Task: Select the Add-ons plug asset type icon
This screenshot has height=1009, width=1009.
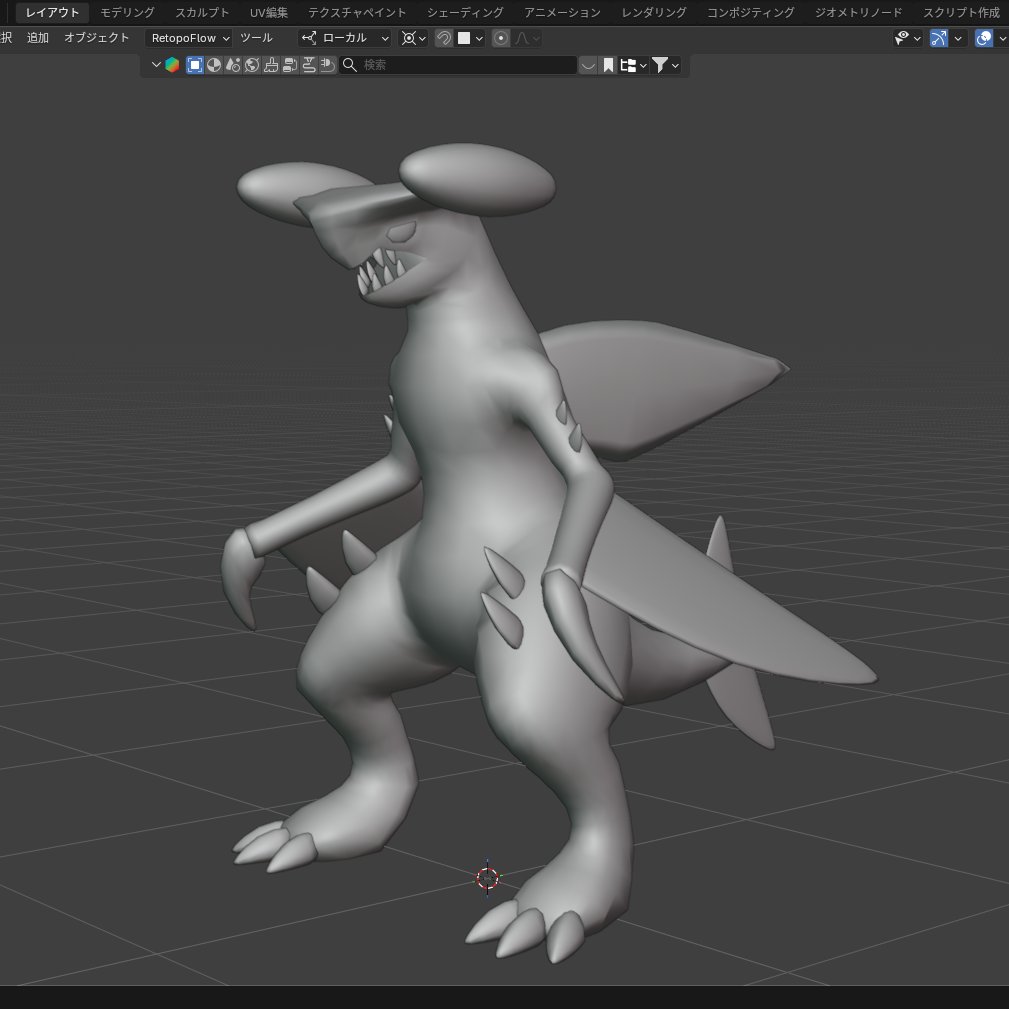Action: point(328,64)
